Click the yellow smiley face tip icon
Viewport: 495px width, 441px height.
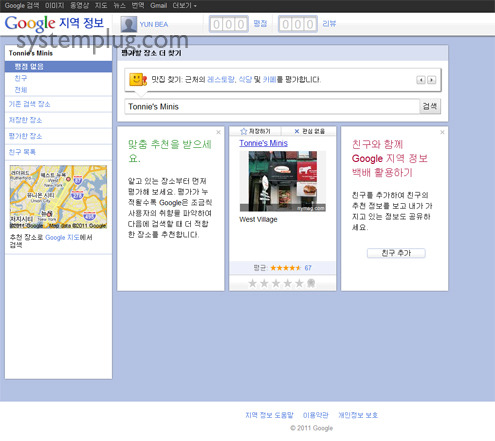138,79
